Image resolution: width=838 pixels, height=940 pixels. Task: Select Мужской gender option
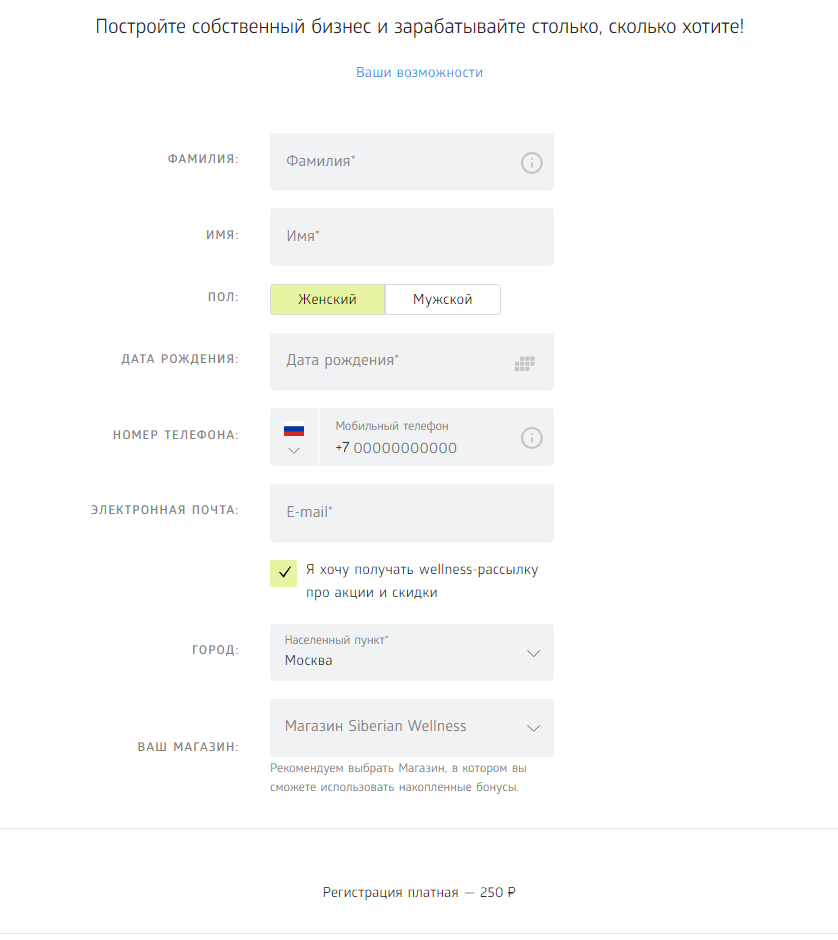pyautogui.click(x=442, y=299)
